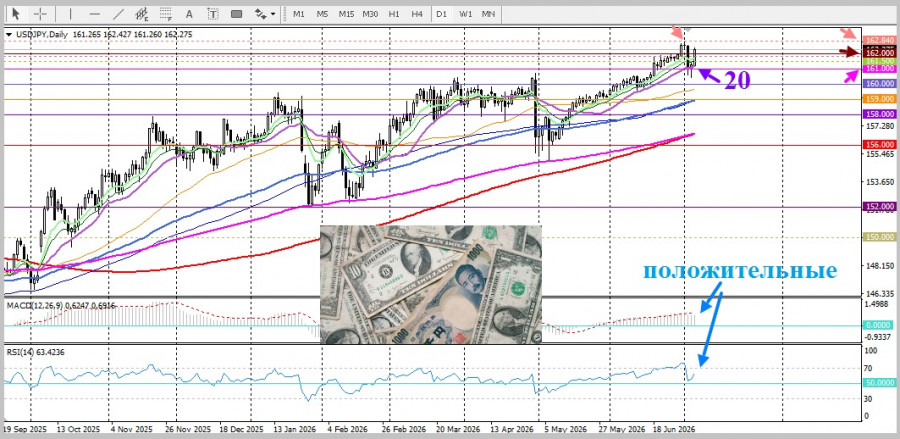Viewport: 900px width, 439px height.
Task: Choose the Trendline drawing tool
Action: pos(119,14)
